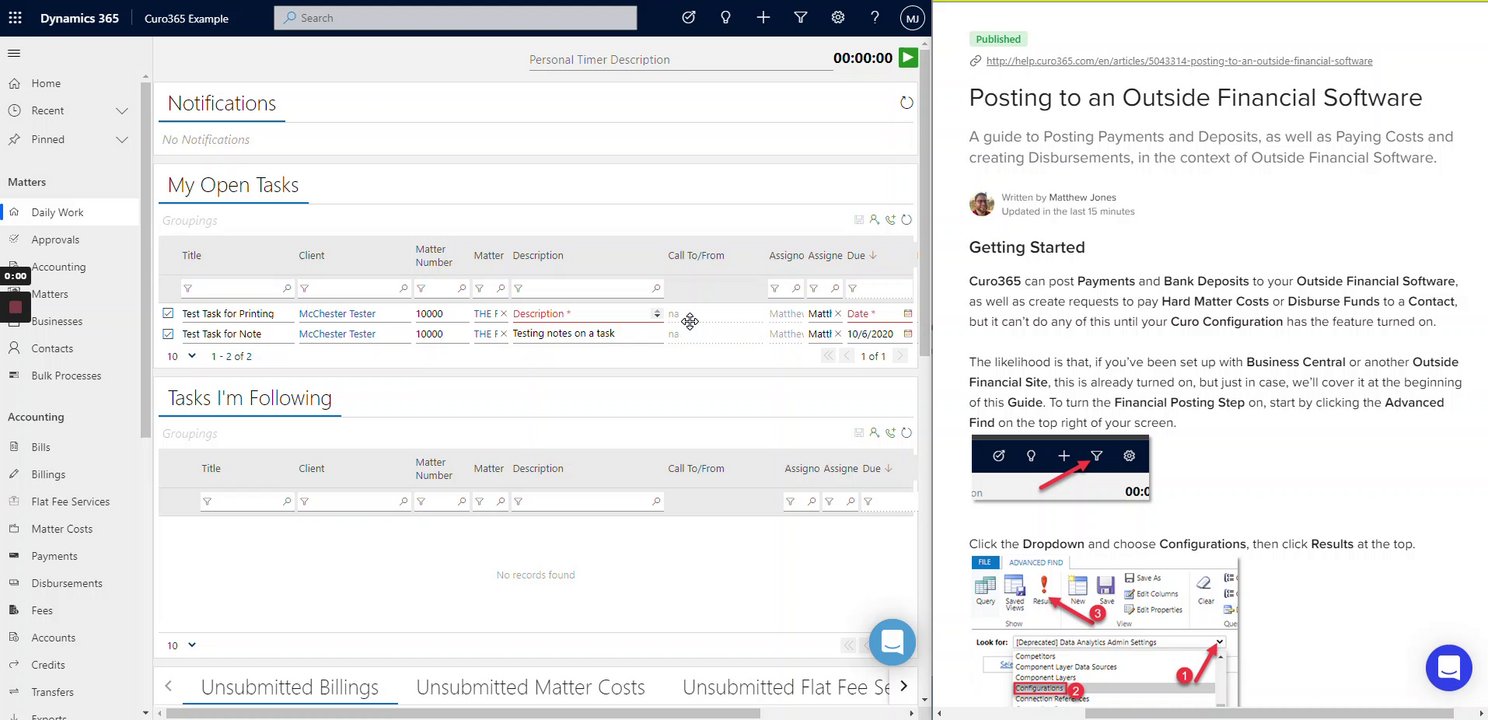Show next tabs with right chevron arrow
Screen dimensions: 1488x720
click(x=904, y=686)
